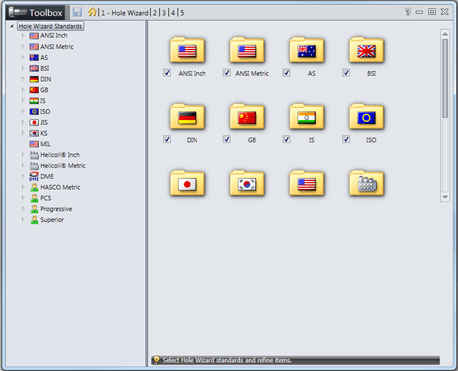Uncheck the ANSI Inch checkbox
This screenshot has width=458, height=371.
(x=167, y=73)
